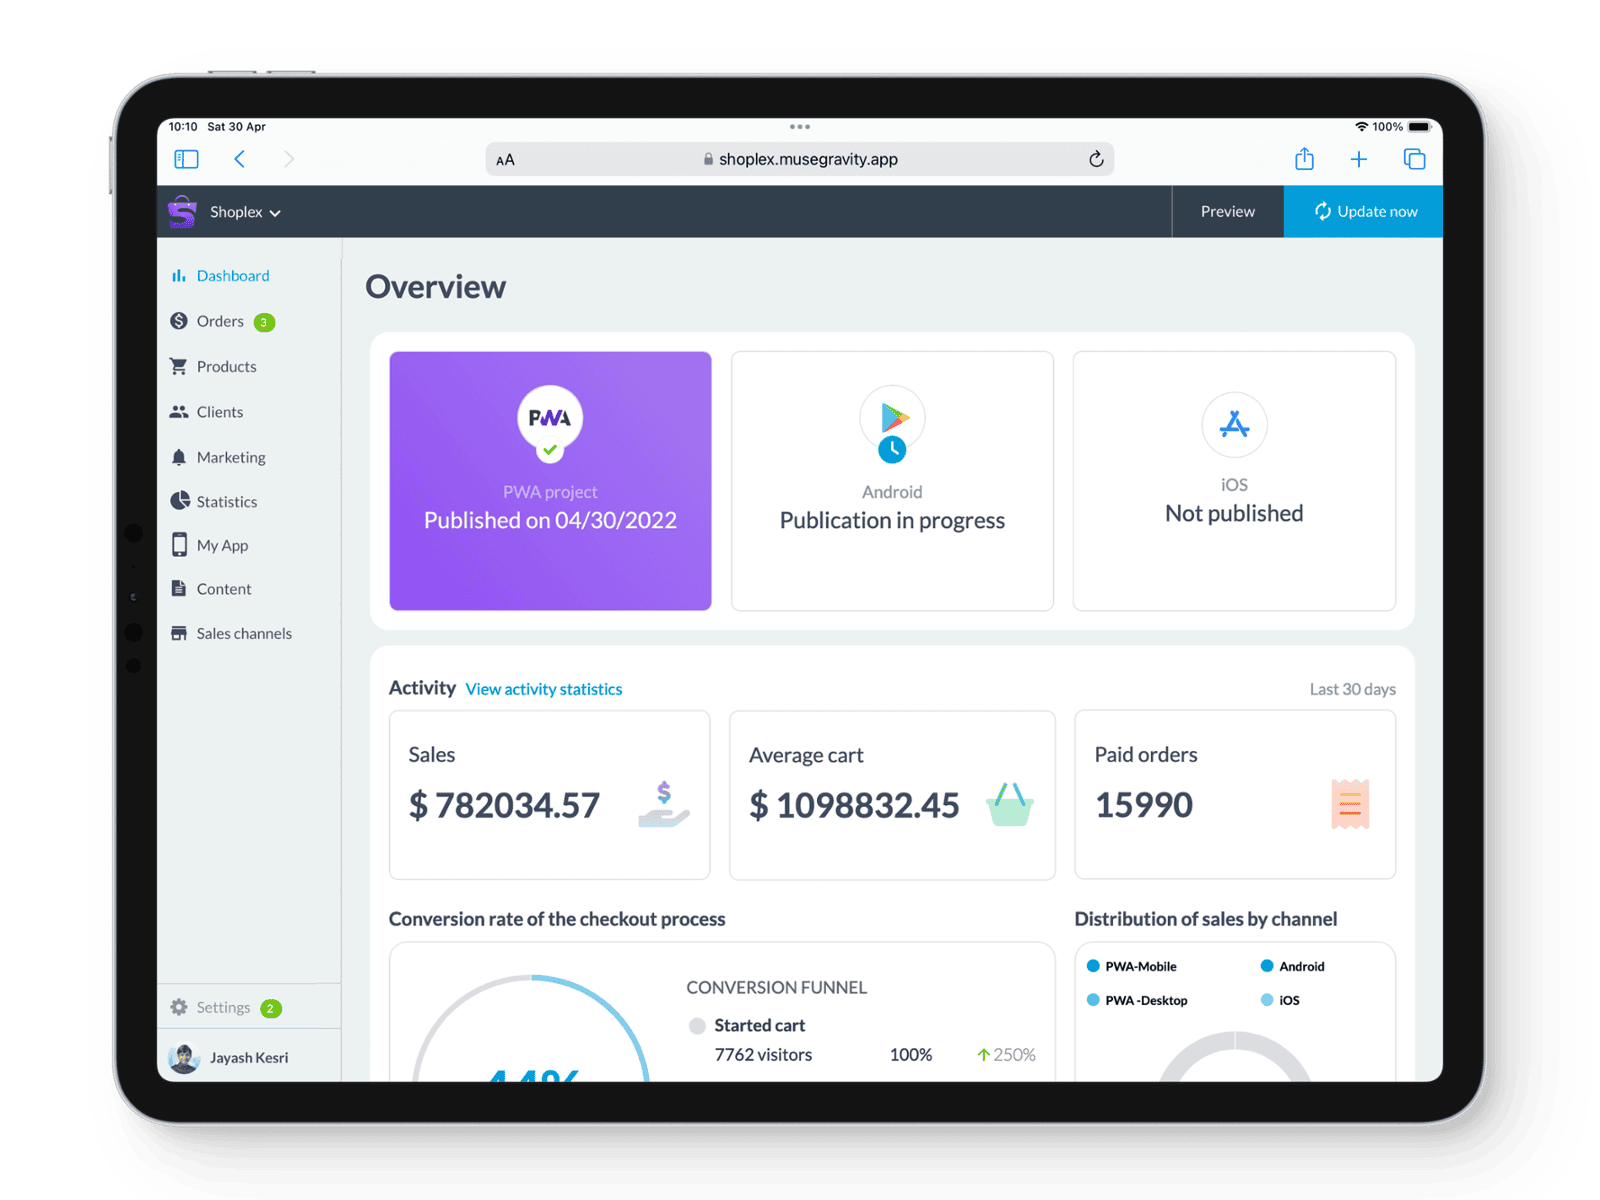Click the Google Play Android icon
This screenshot has height=1200, width=1600.
click(x=893, y=418)
